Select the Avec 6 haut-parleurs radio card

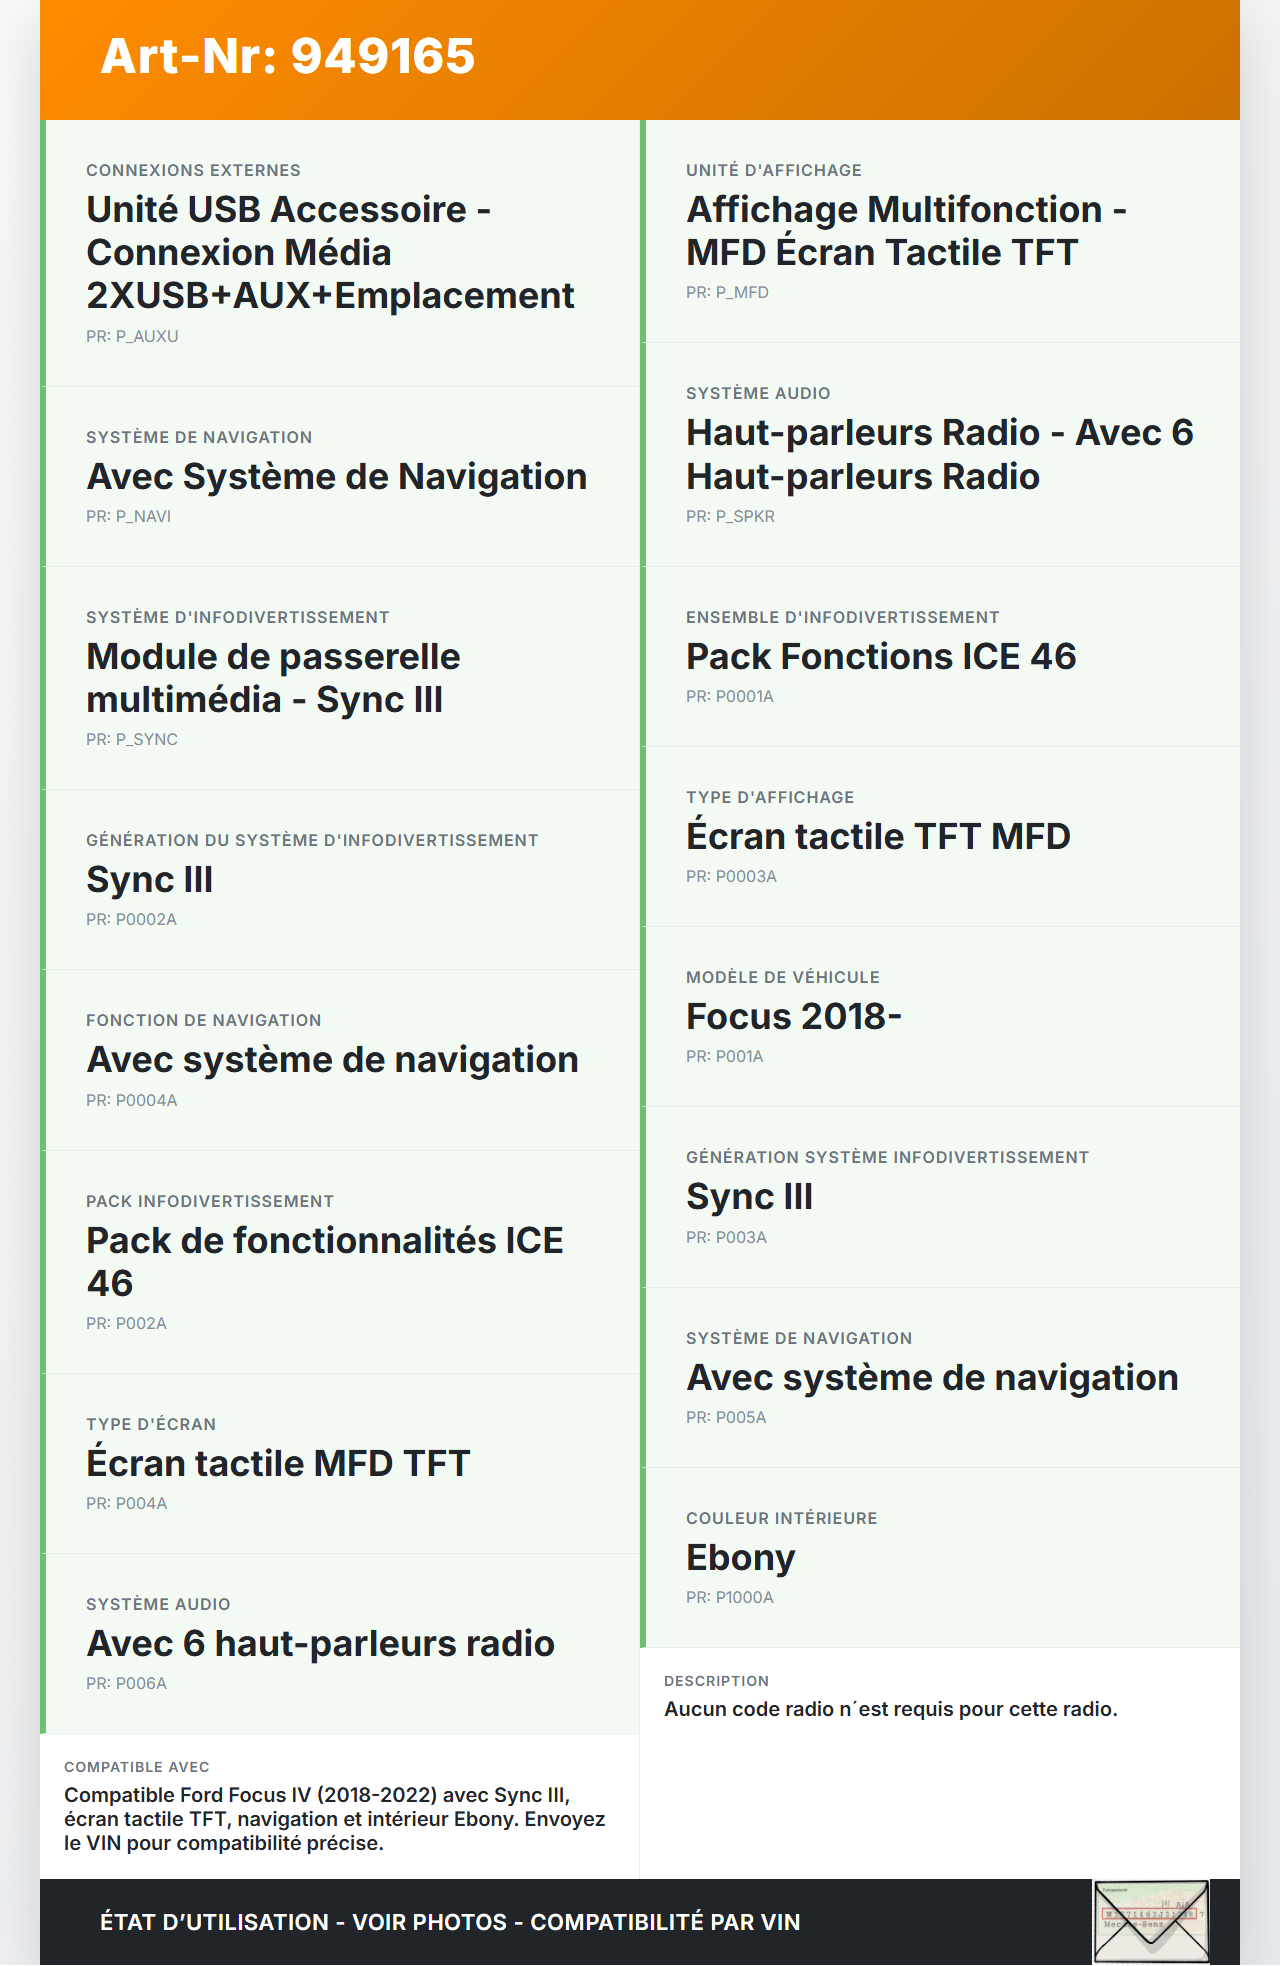tap(340, 1643)
